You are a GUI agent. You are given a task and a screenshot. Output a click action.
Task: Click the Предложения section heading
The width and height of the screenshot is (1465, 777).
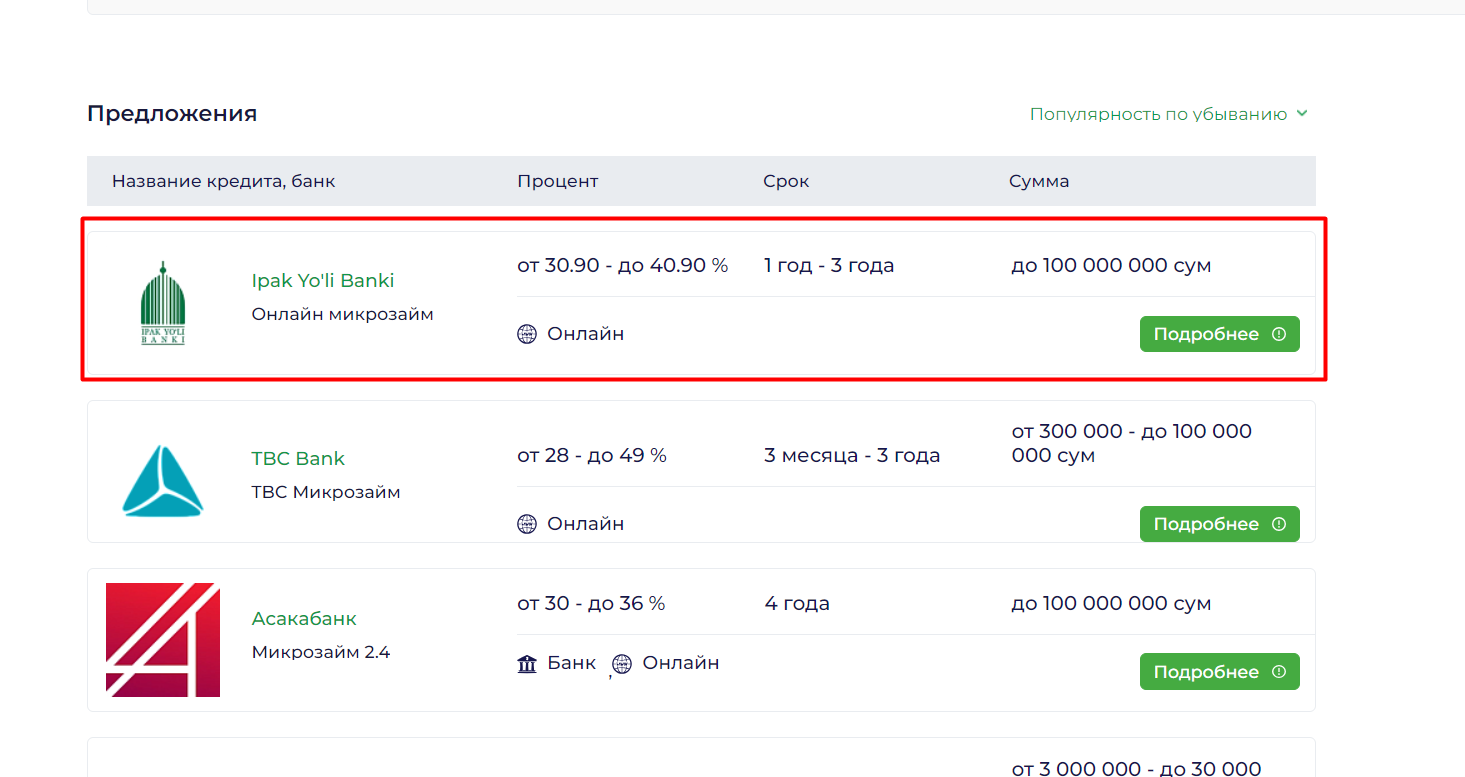point(172,114)
